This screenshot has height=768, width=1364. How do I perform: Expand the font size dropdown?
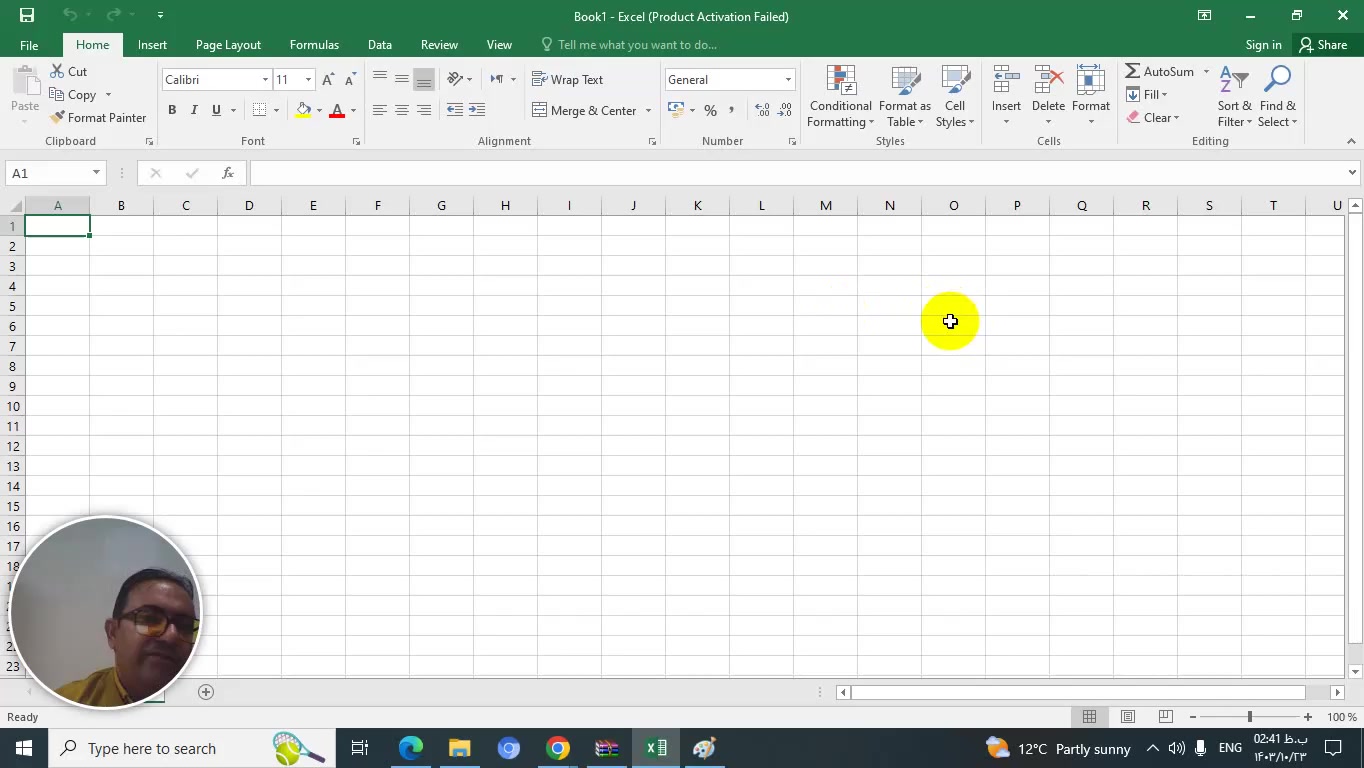click(308, 80)
